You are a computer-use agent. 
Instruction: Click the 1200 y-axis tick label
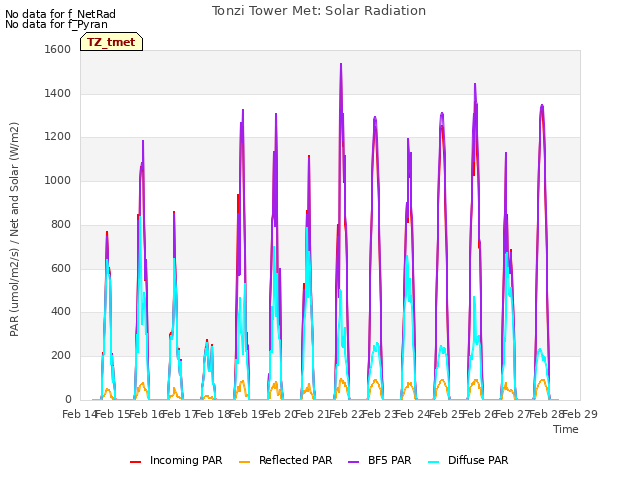pos(58,137)
